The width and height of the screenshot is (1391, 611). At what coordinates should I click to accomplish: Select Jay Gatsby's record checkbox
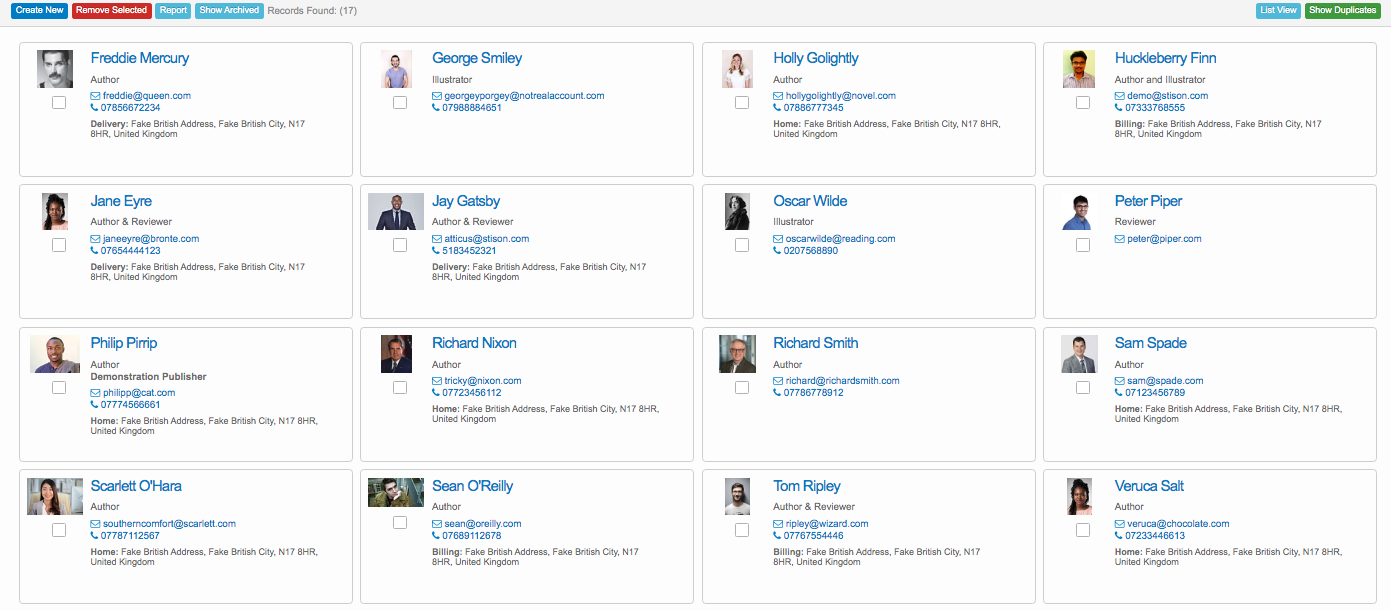point(400,245)
